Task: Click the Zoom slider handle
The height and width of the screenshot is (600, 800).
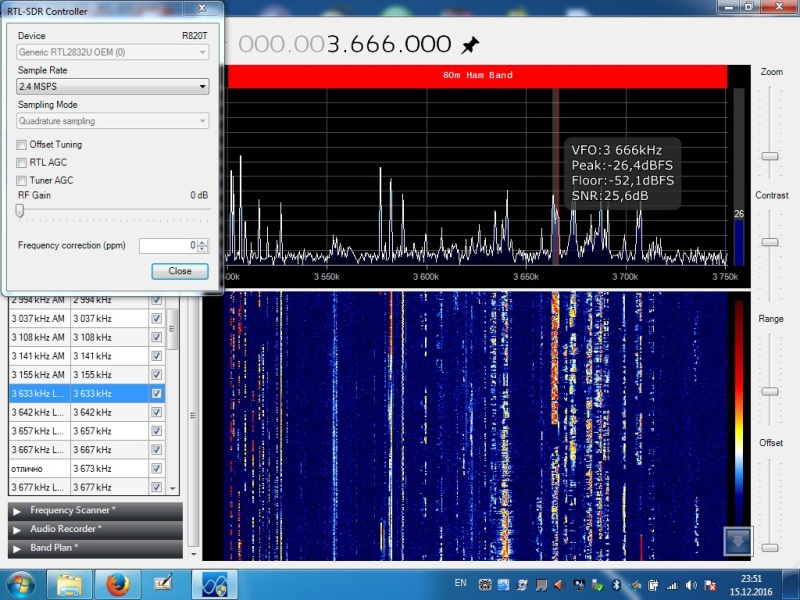Action: [769, 156]
